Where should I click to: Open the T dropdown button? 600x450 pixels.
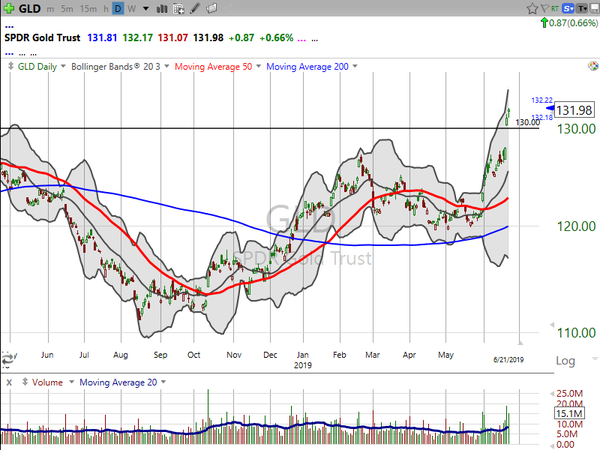[x=582, y=8]
